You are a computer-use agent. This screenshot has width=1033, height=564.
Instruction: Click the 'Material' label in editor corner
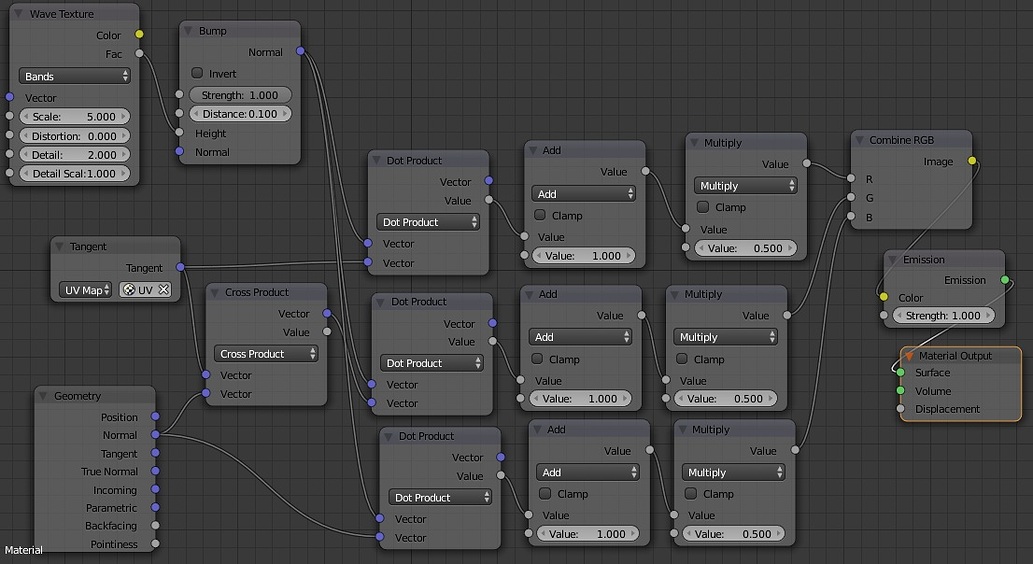[24, 550]
